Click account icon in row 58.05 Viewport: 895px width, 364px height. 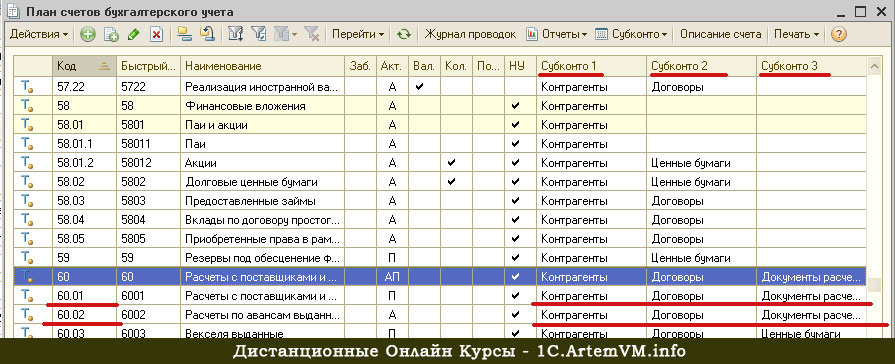(26, 239)
